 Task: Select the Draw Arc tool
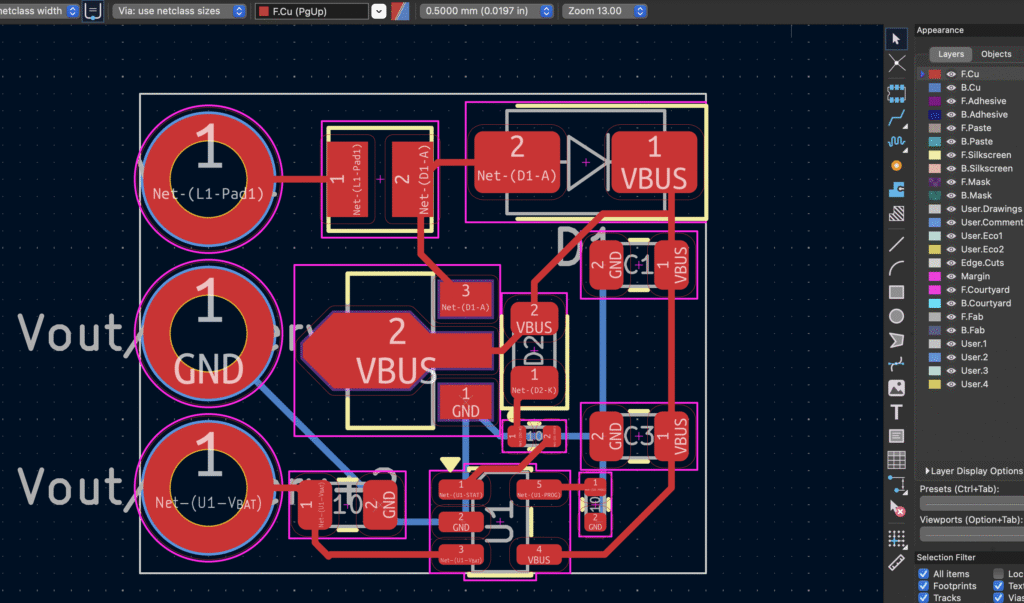(x=897, y=267)
